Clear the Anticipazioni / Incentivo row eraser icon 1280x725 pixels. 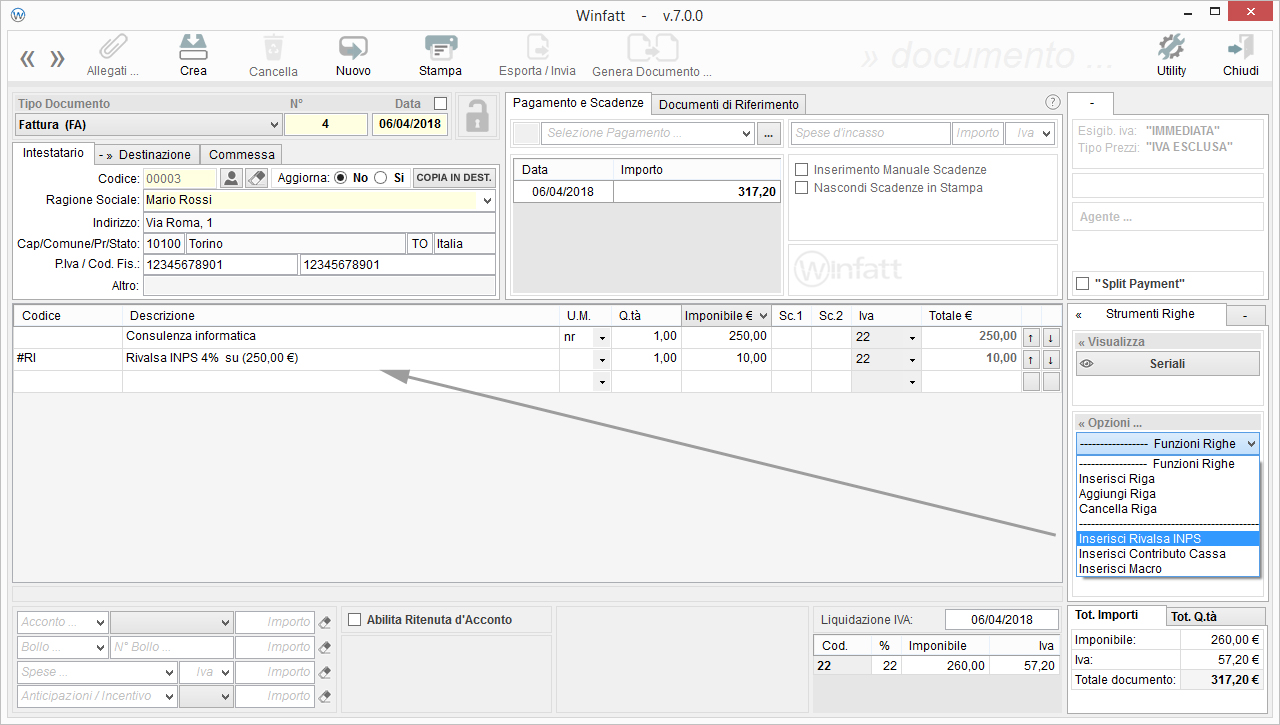click(325, 696)
